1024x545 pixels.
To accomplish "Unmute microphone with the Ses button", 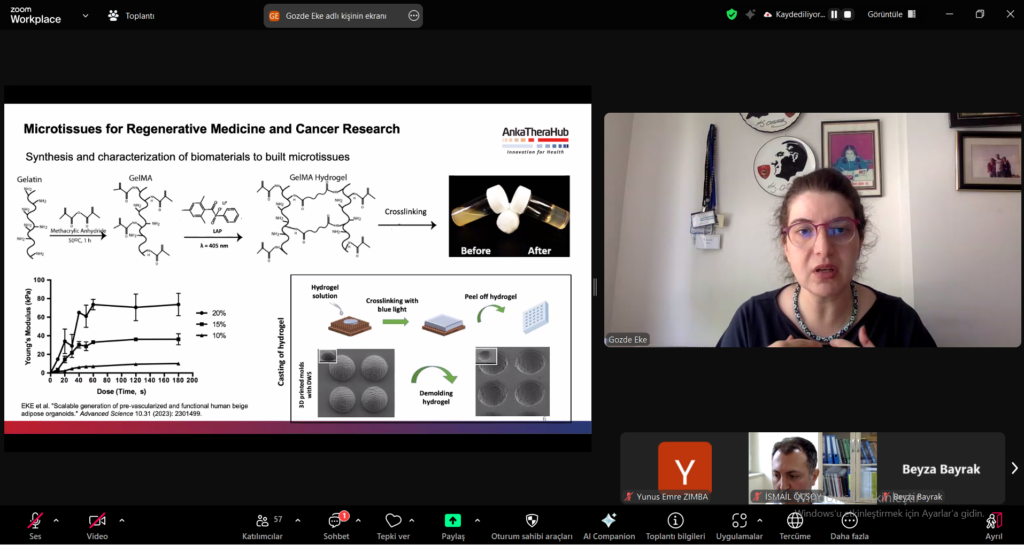I will pos(35,525).
